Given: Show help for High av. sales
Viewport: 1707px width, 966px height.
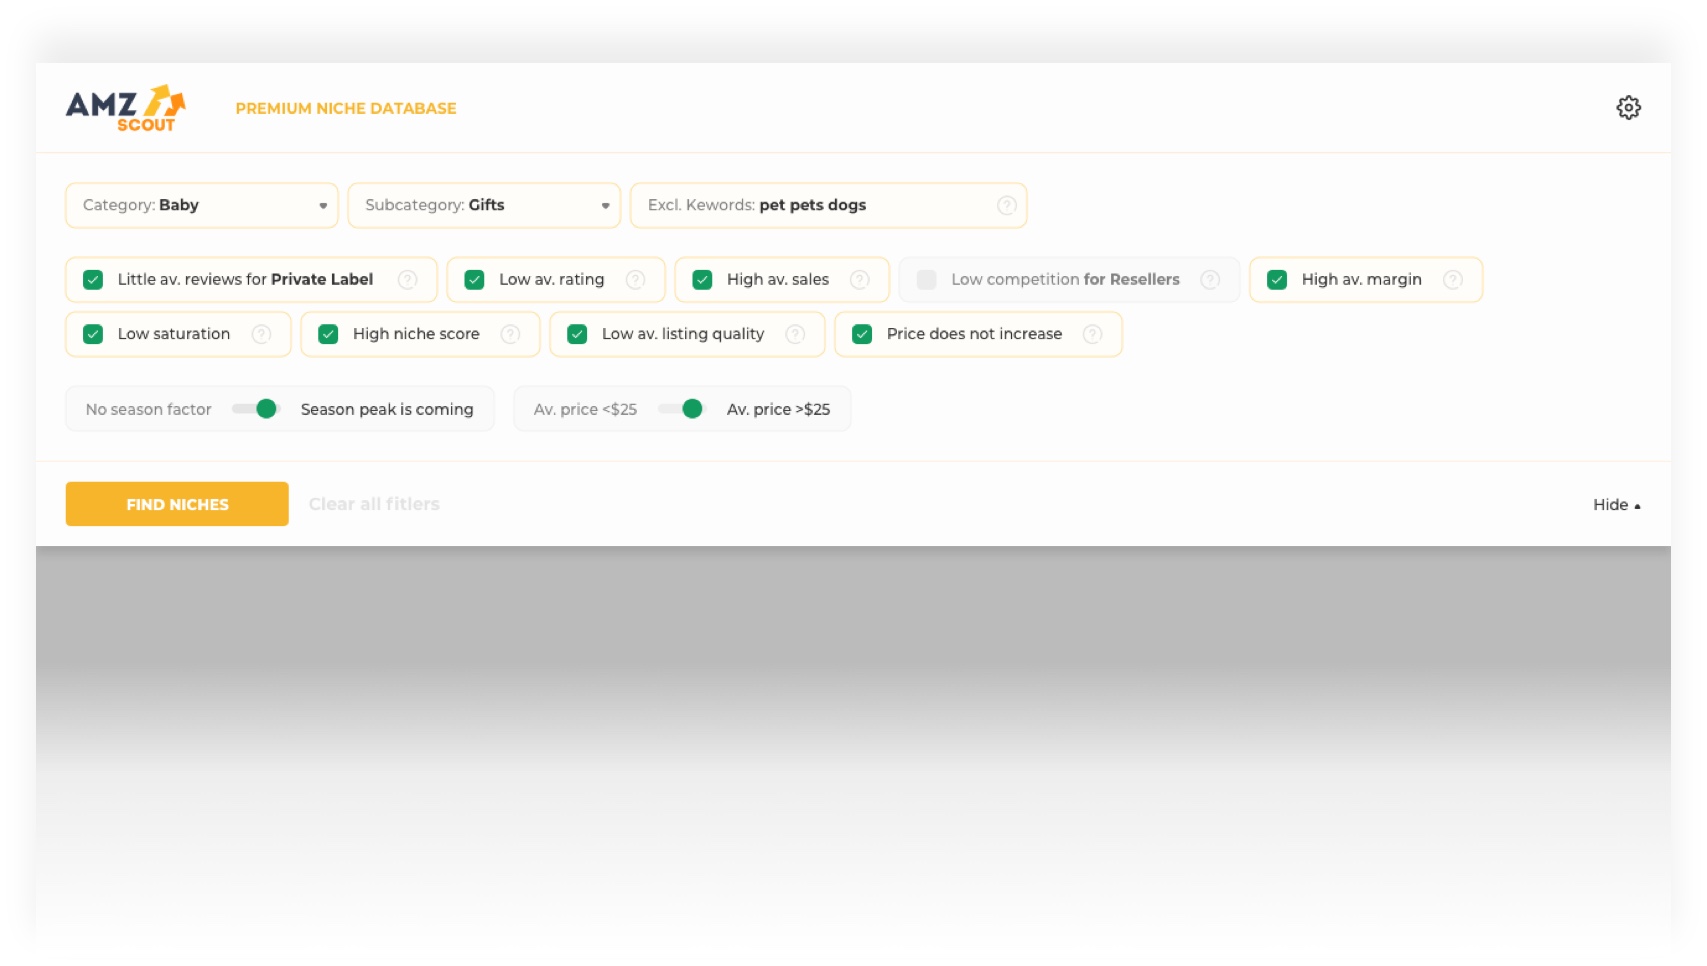Looking at the screenshot, I should pyautogui.click(x=859, y=280).
